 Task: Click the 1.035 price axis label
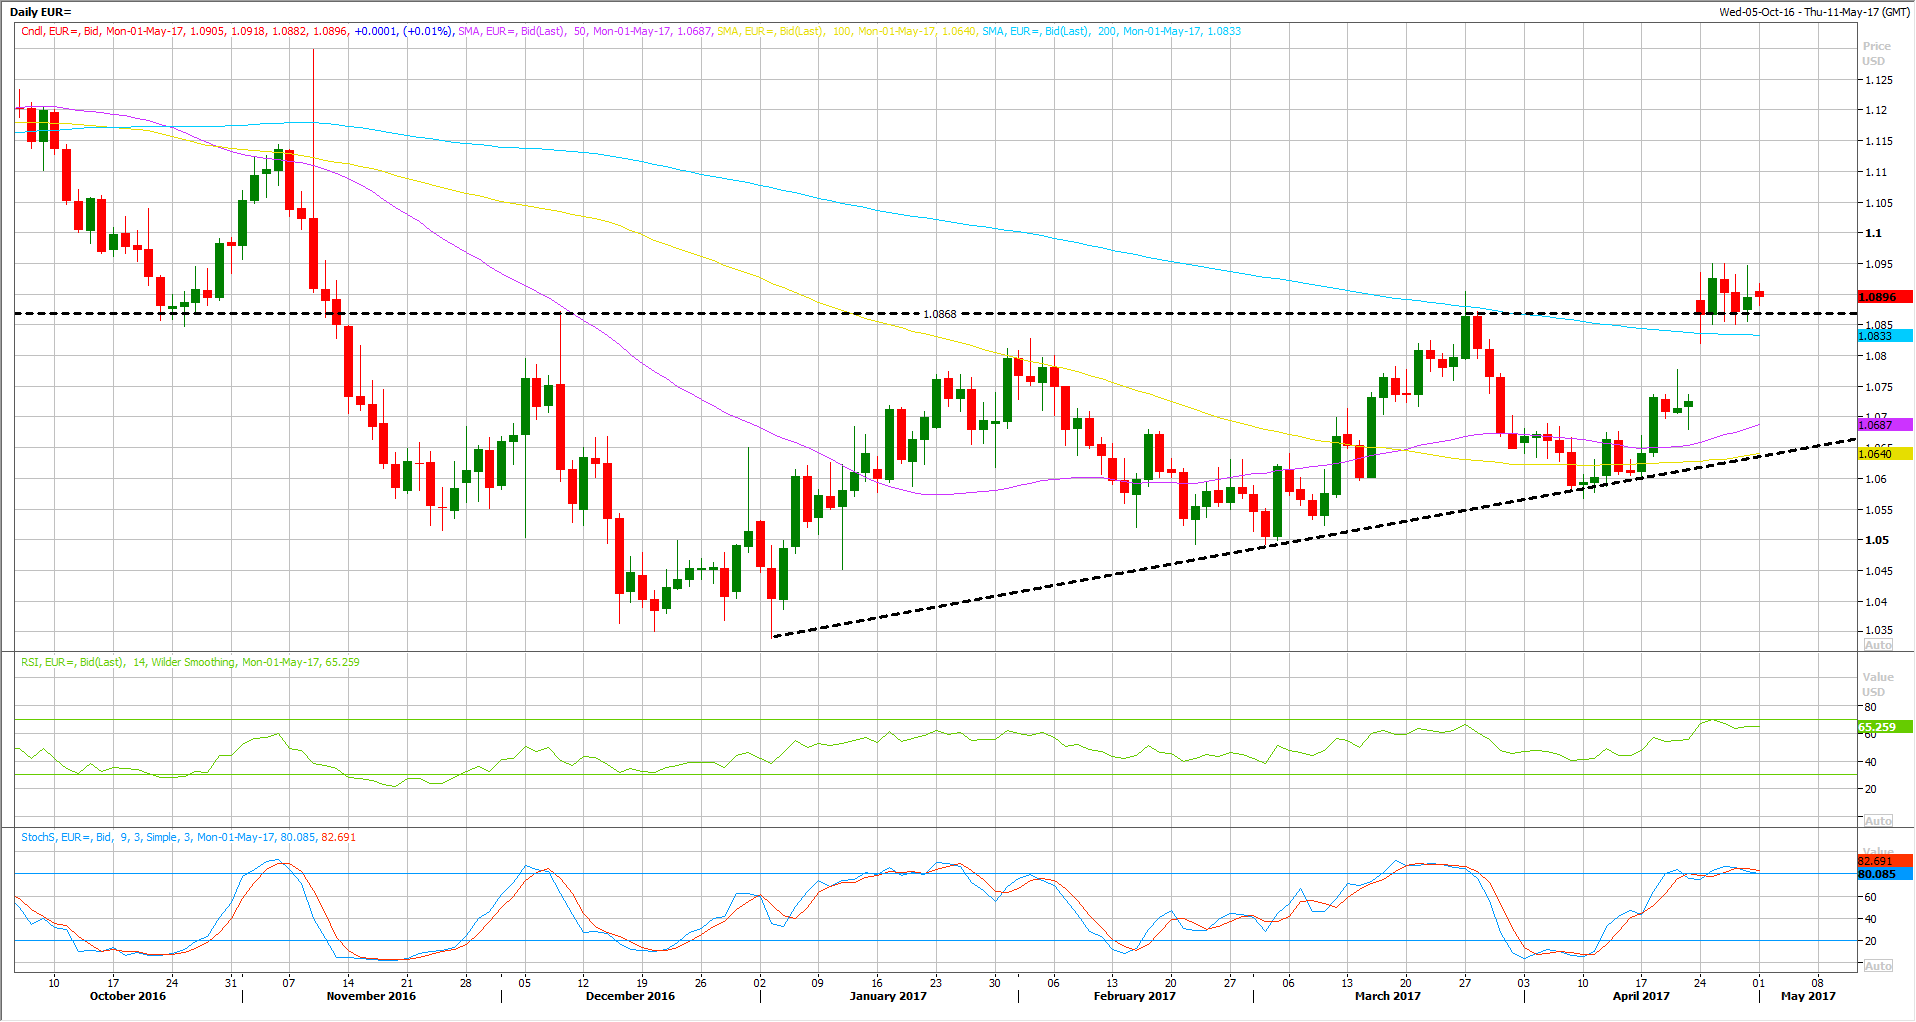click(1878, 630)
